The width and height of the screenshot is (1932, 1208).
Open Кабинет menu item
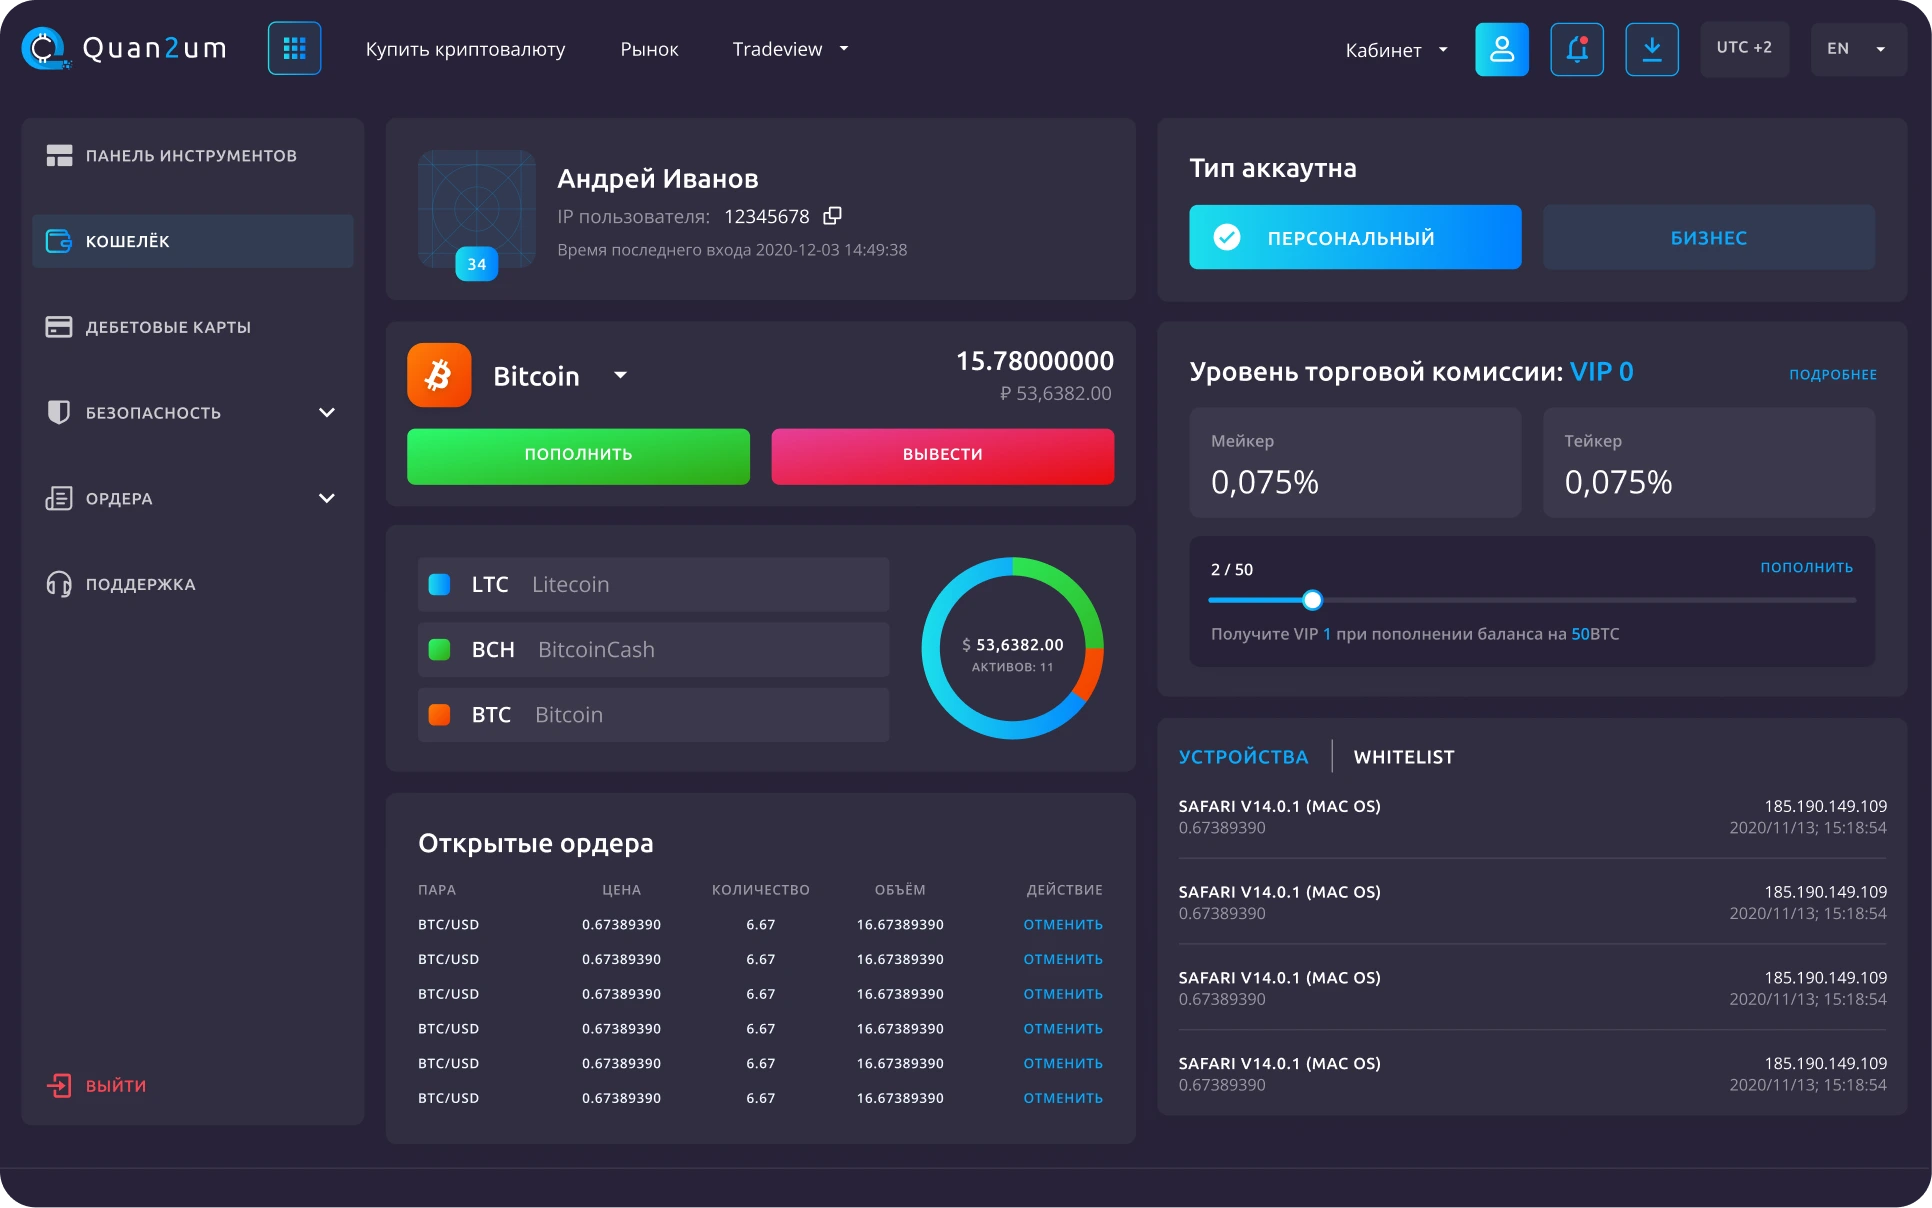[x=1383, y=50]
